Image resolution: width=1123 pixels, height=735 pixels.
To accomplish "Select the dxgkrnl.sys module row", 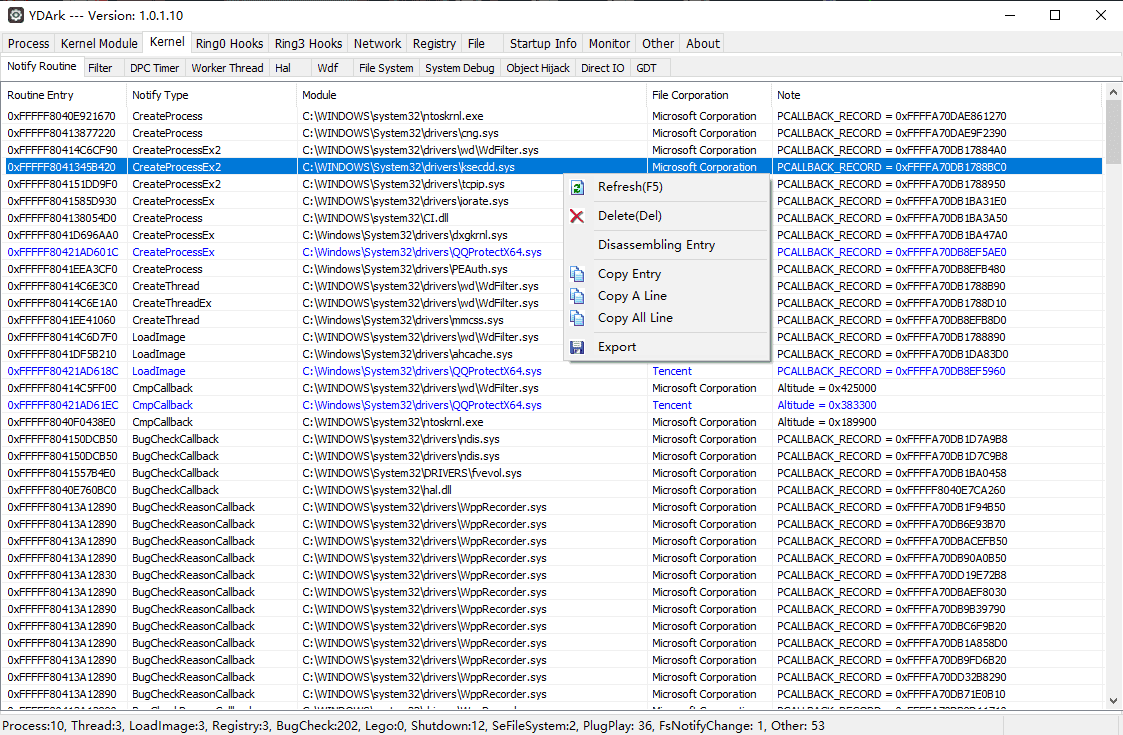I will [551, 235].
